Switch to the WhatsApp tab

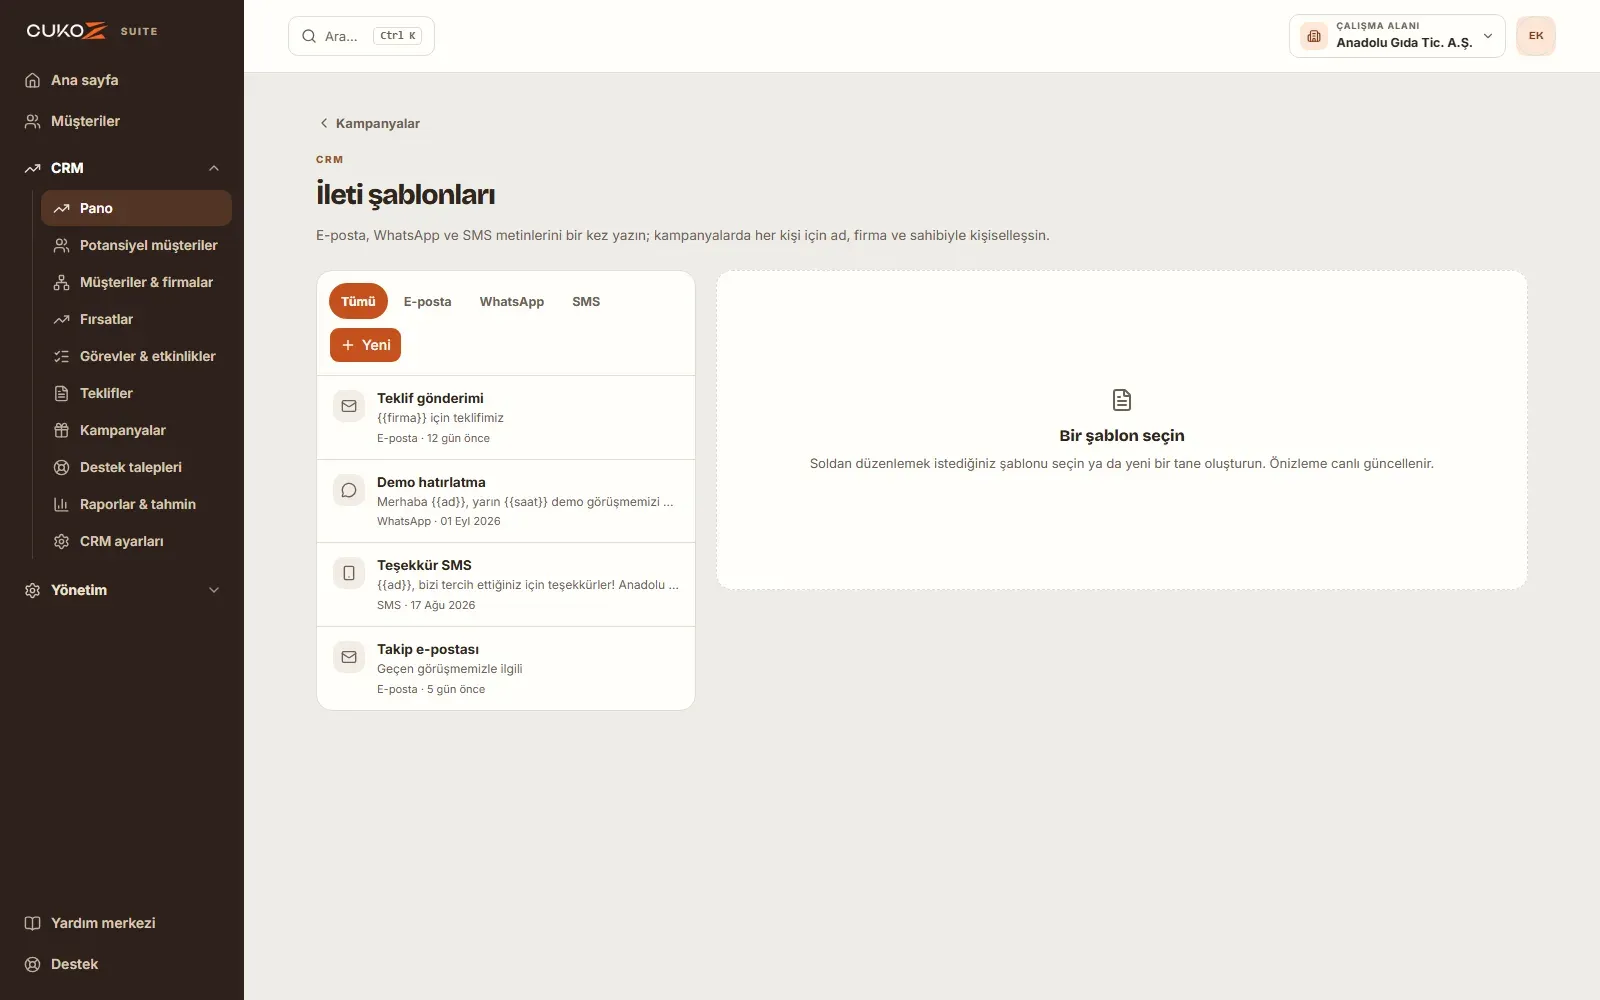click(512, 301)
